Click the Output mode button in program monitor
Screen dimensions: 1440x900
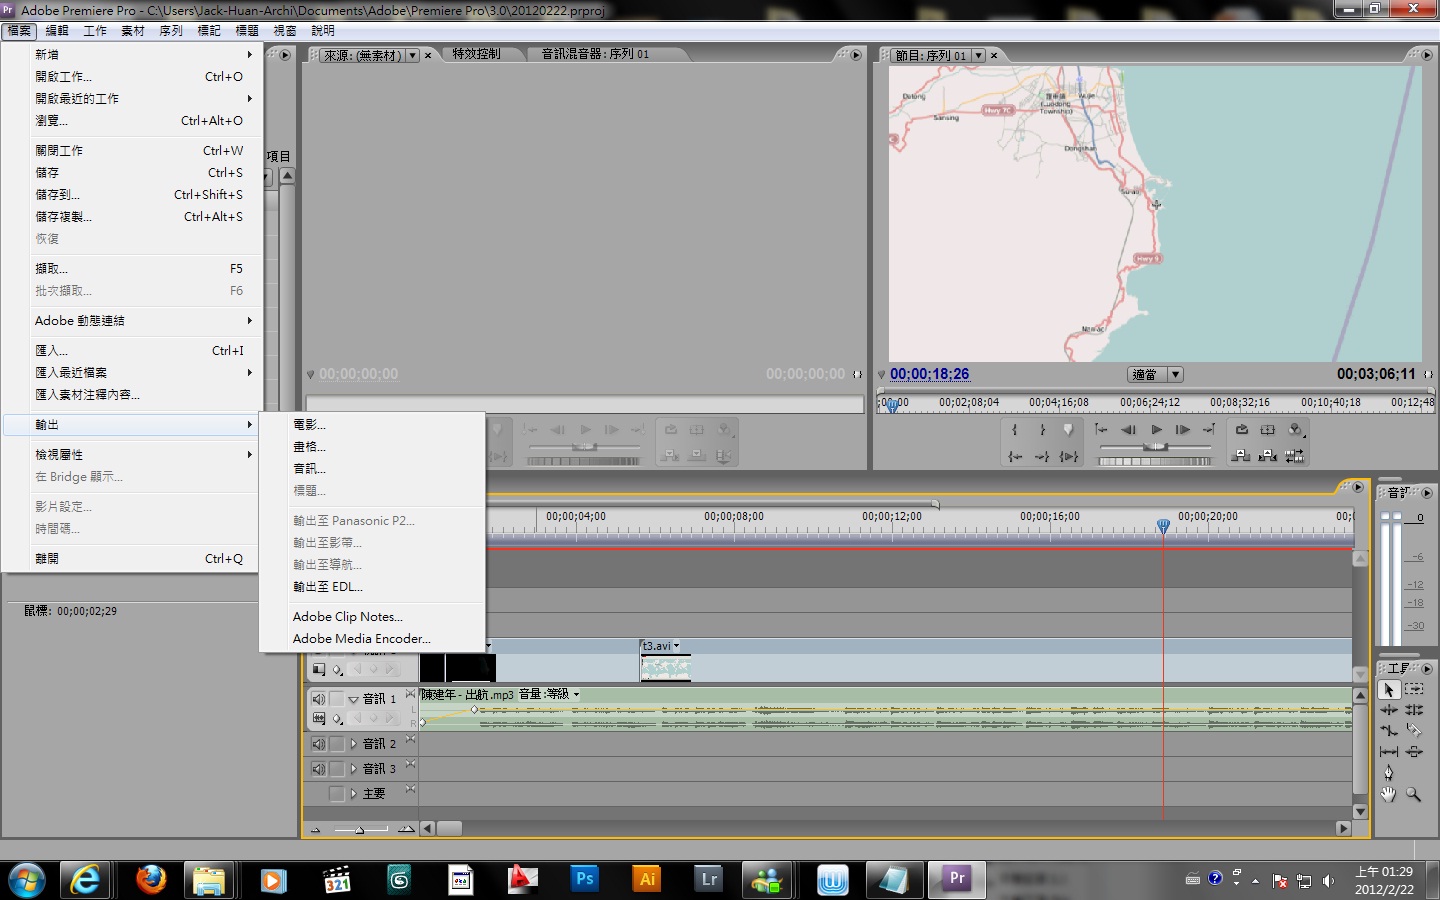1296,430
